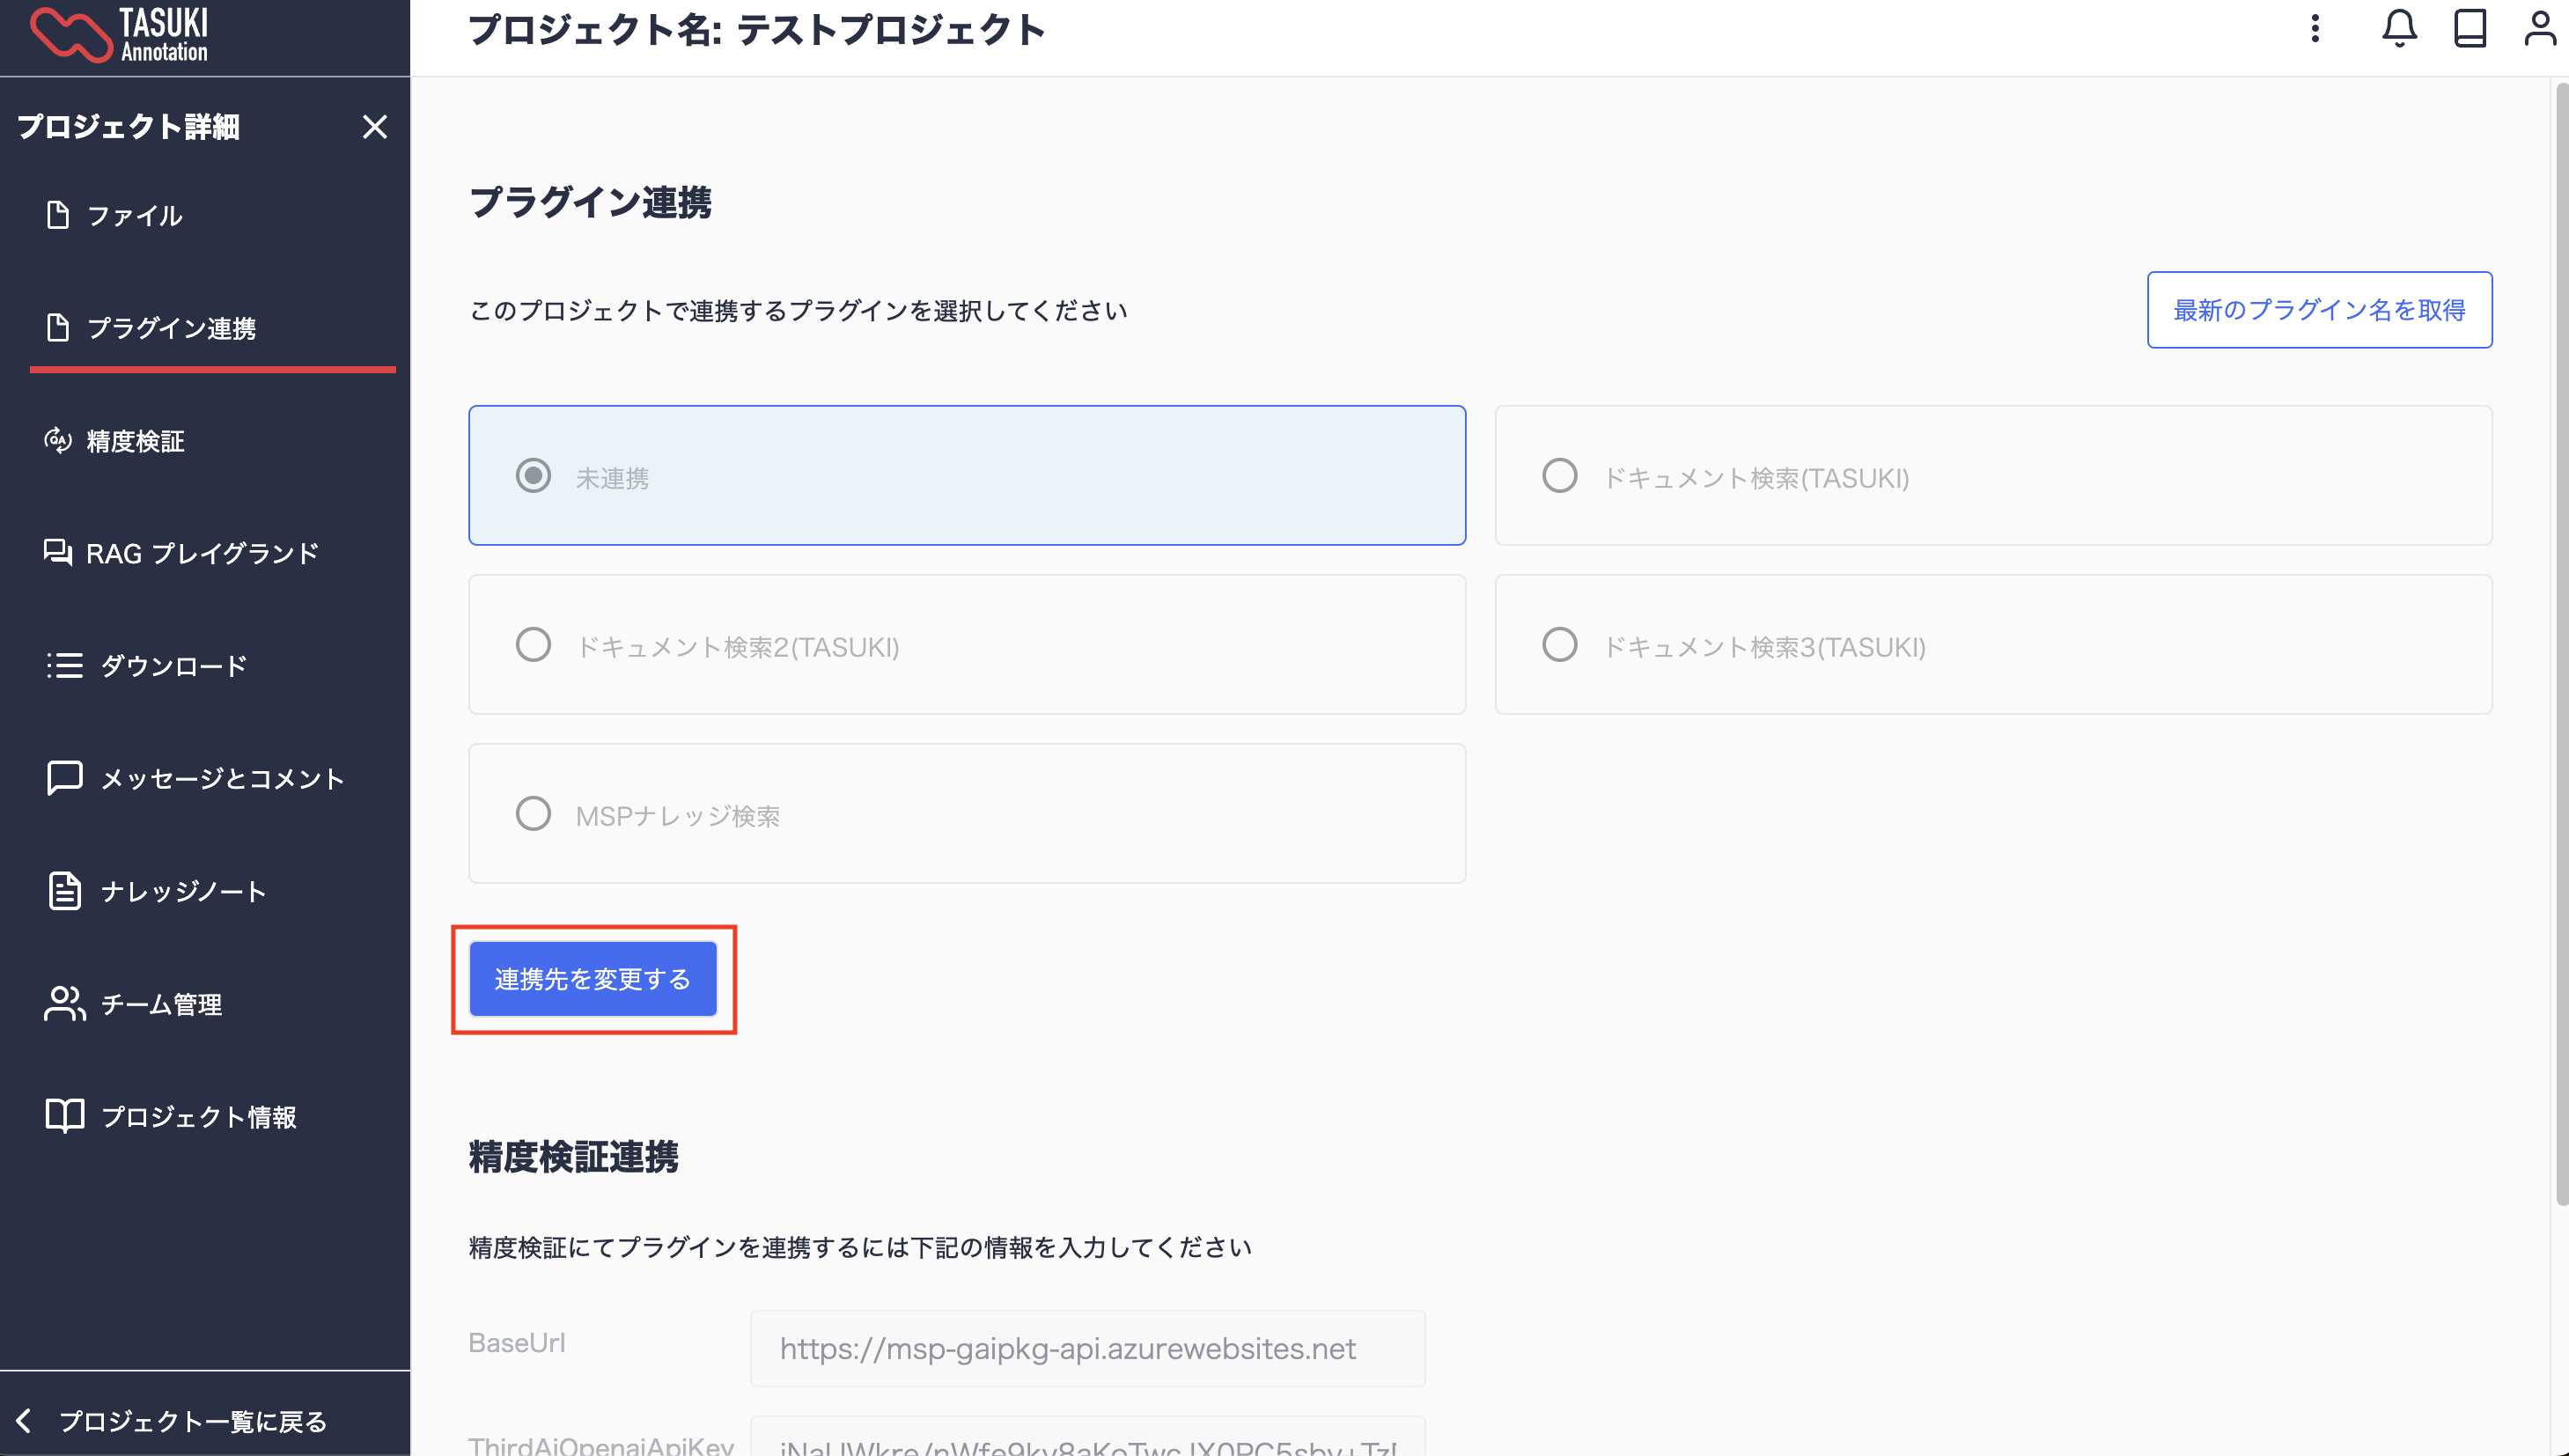Open the notifications bell icon
Viewport: 2569px width, 1456px height.
coord(2399,28)
